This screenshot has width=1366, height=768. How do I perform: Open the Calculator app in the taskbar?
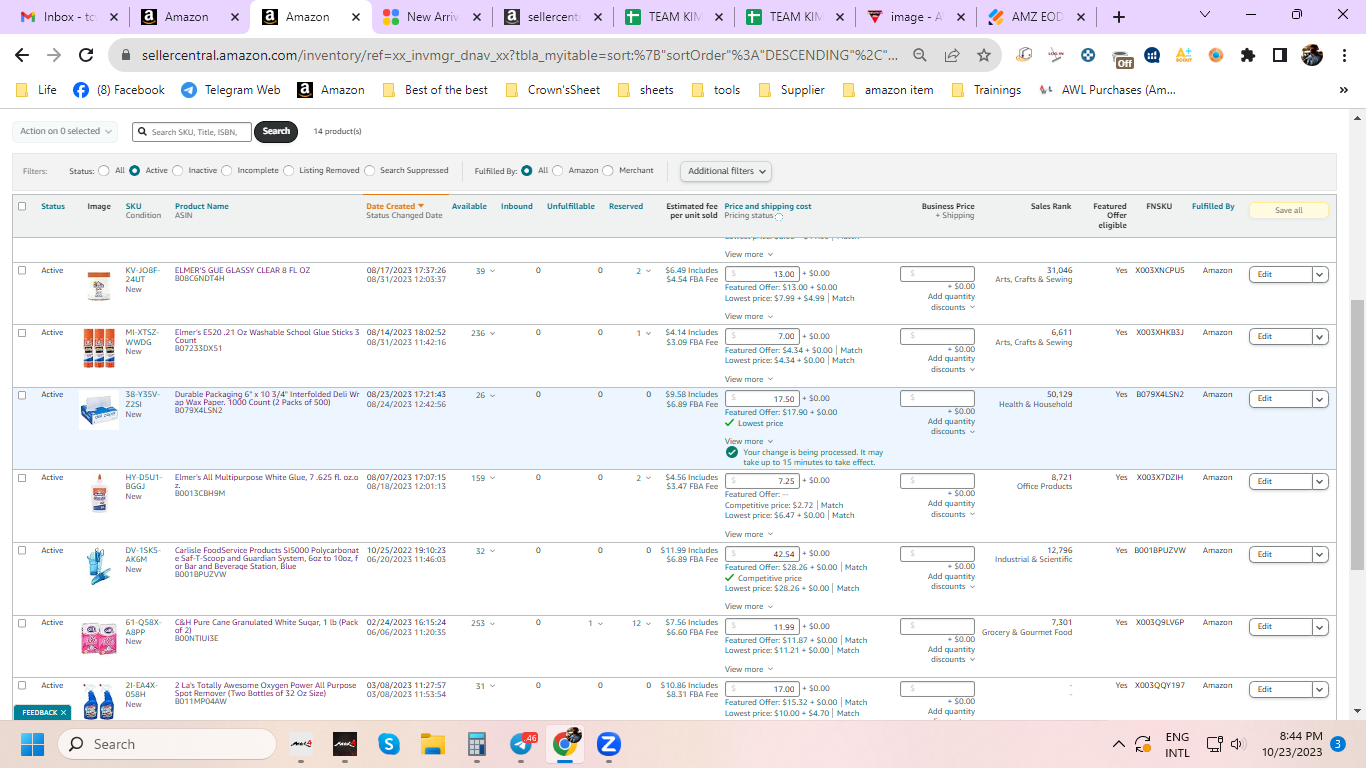tap(476, 744)
